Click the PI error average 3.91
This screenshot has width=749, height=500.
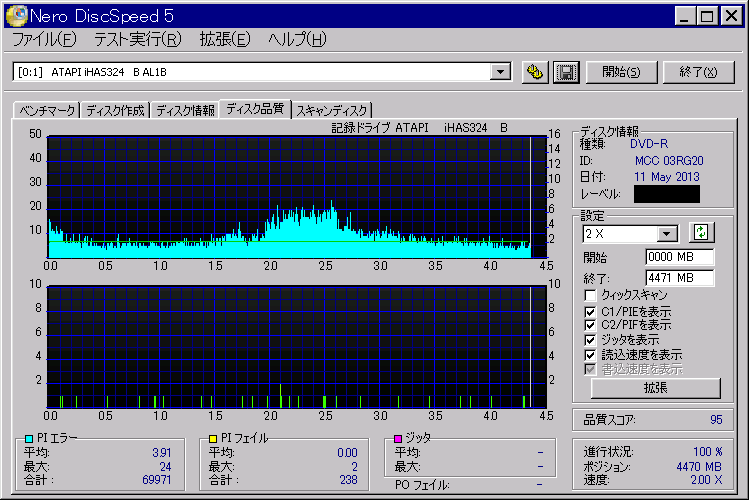(162, 452)
